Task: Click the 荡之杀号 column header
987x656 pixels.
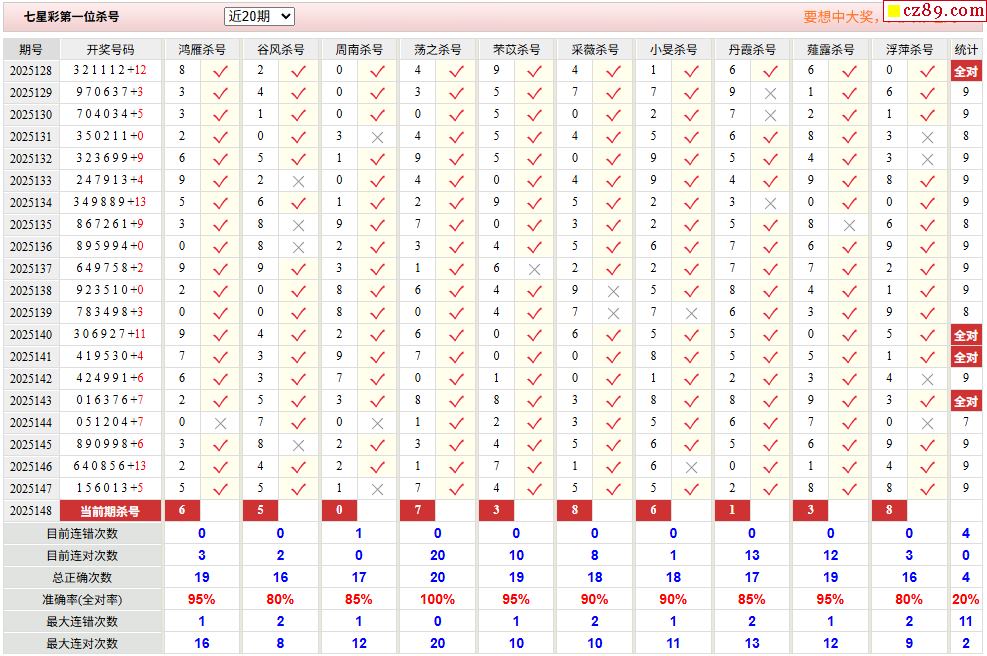Action: [x=437, y=49]
